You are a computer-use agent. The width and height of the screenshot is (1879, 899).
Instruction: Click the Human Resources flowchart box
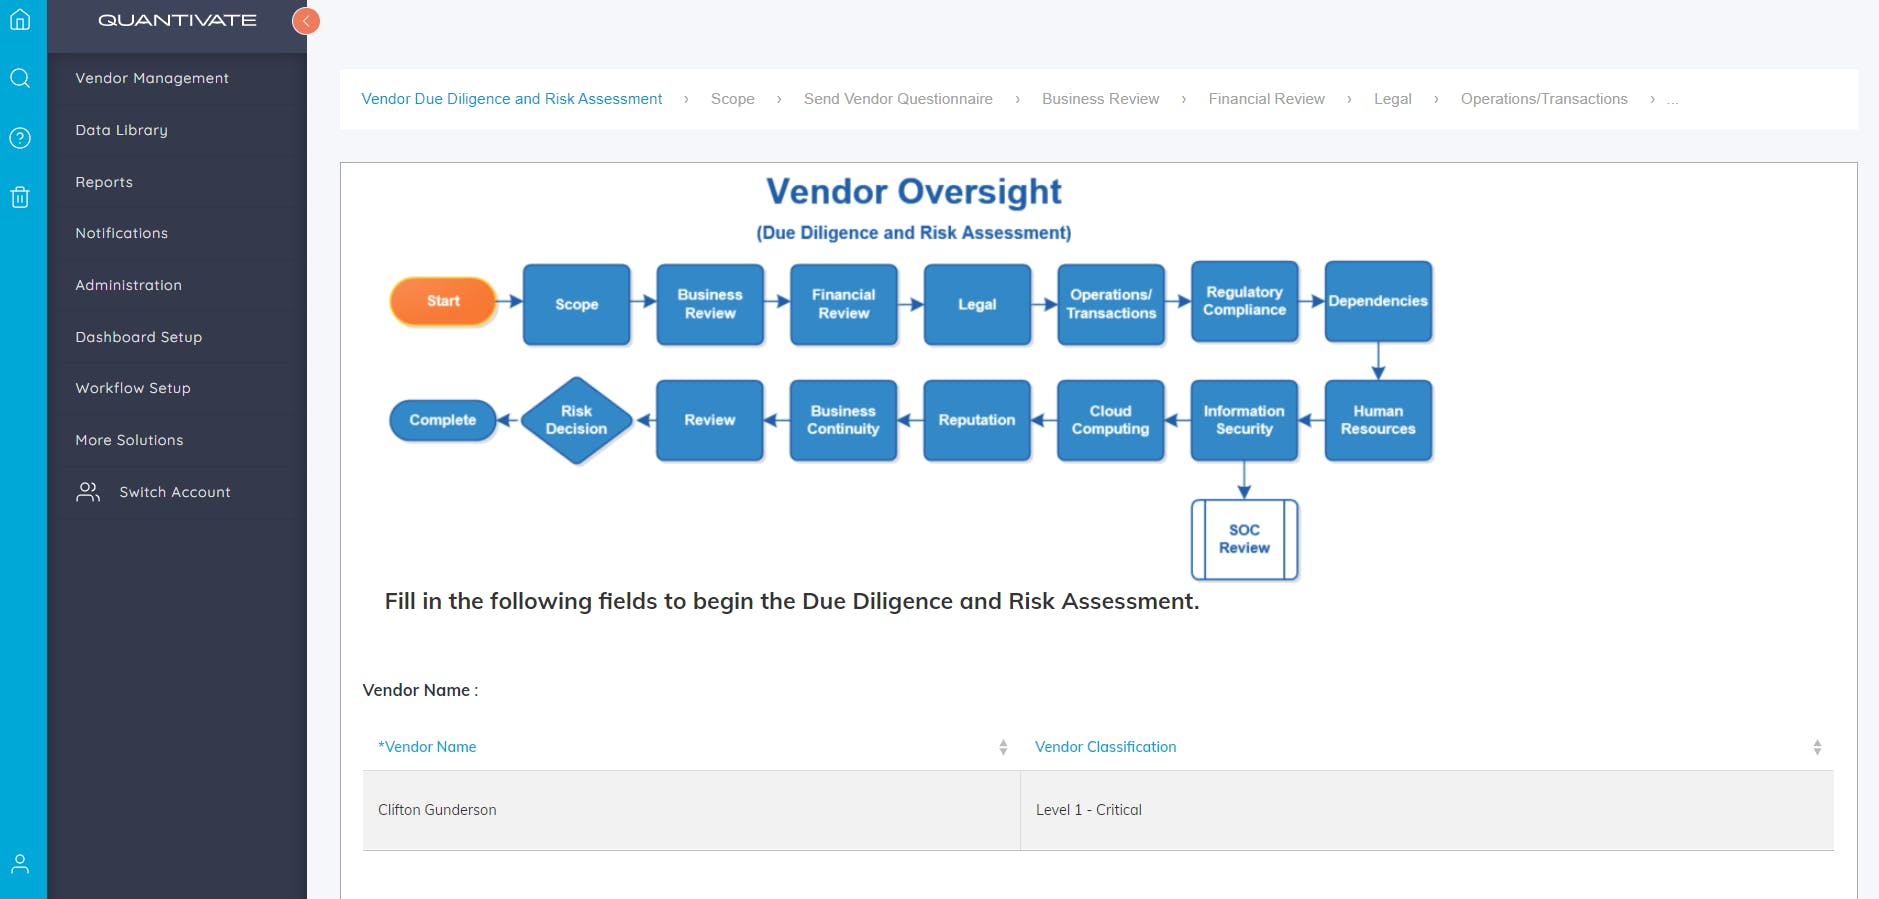[x=1378, y=420]
